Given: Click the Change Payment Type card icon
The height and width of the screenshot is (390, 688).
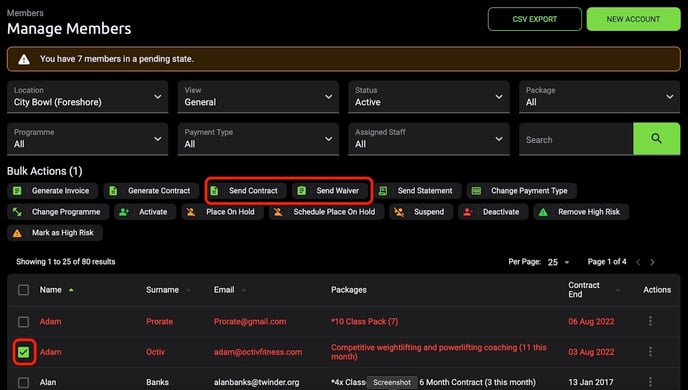Looking at the screenshot, I should [476, 191].
